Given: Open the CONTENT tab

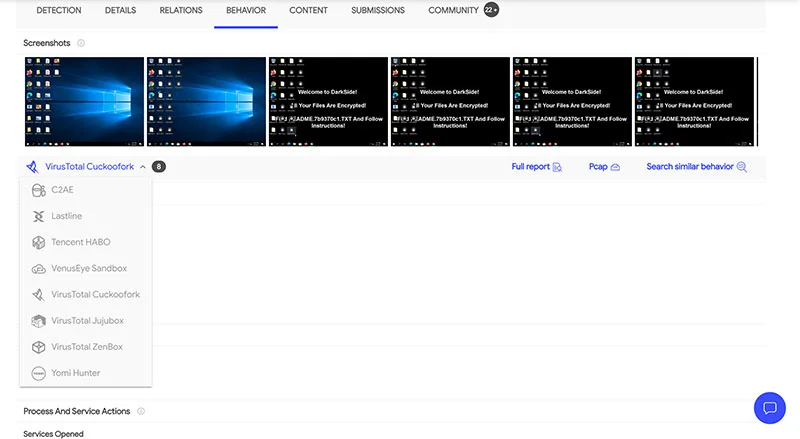Looking at the screenshot, I should tap(308, 10).
